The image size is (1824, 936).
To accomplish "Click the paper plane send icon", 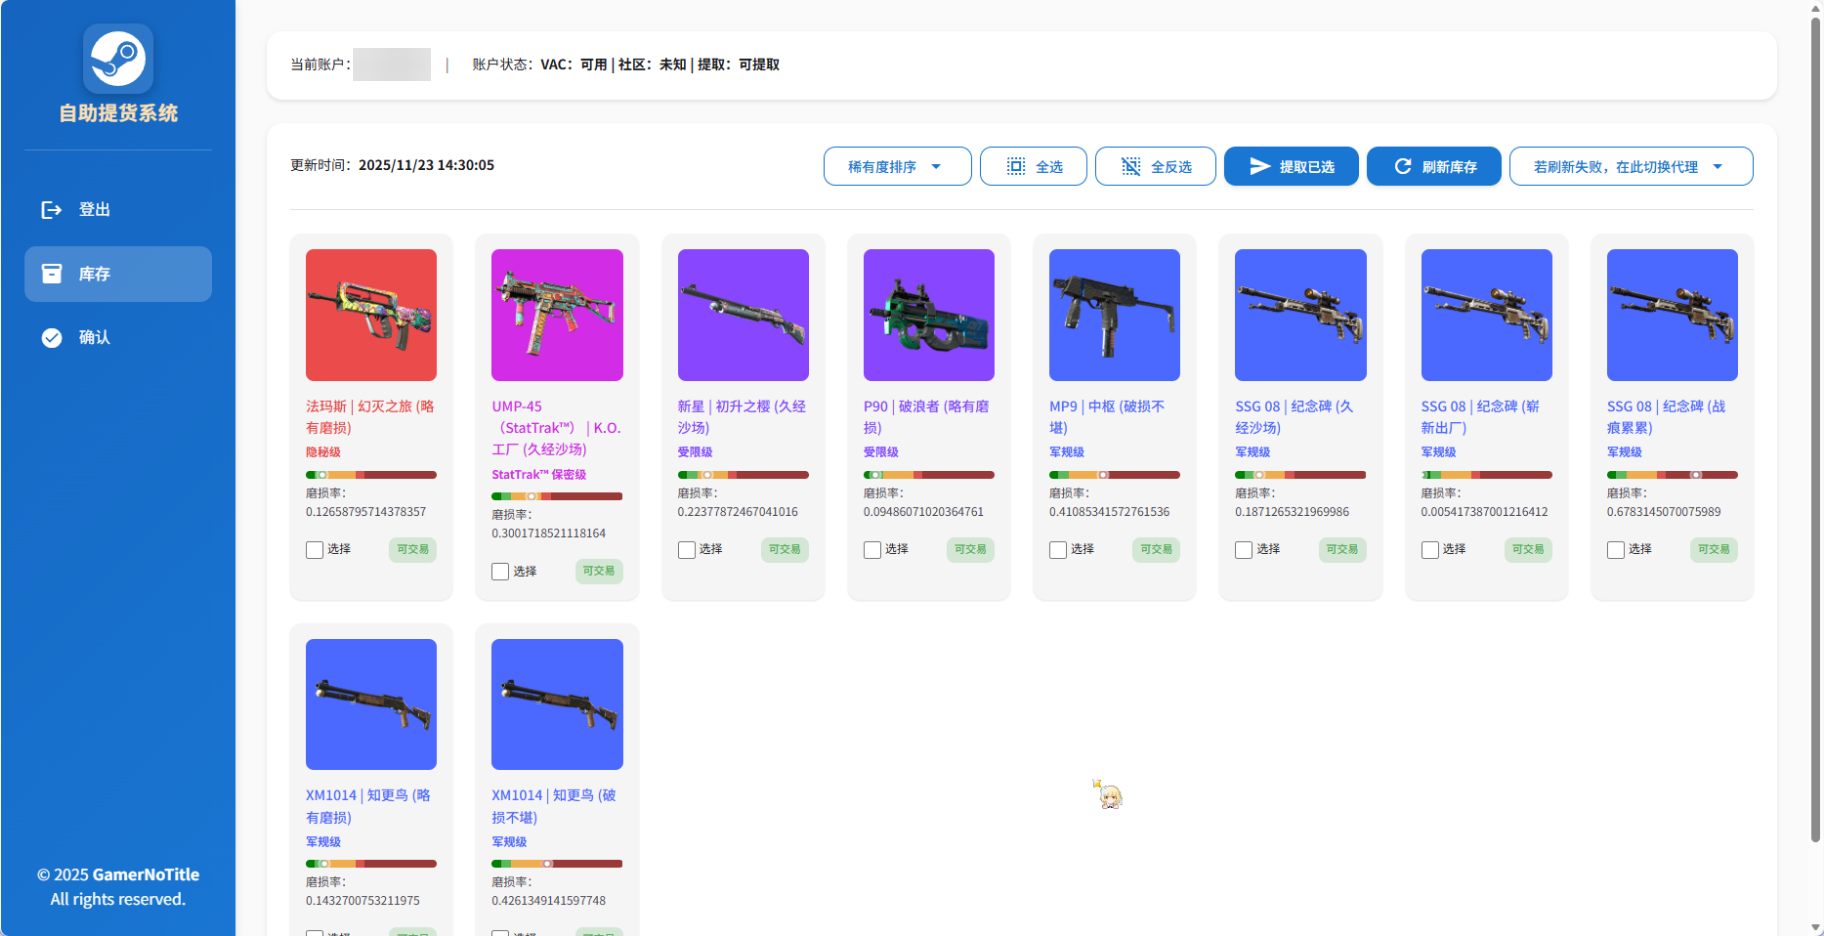I will [1259, 167].
